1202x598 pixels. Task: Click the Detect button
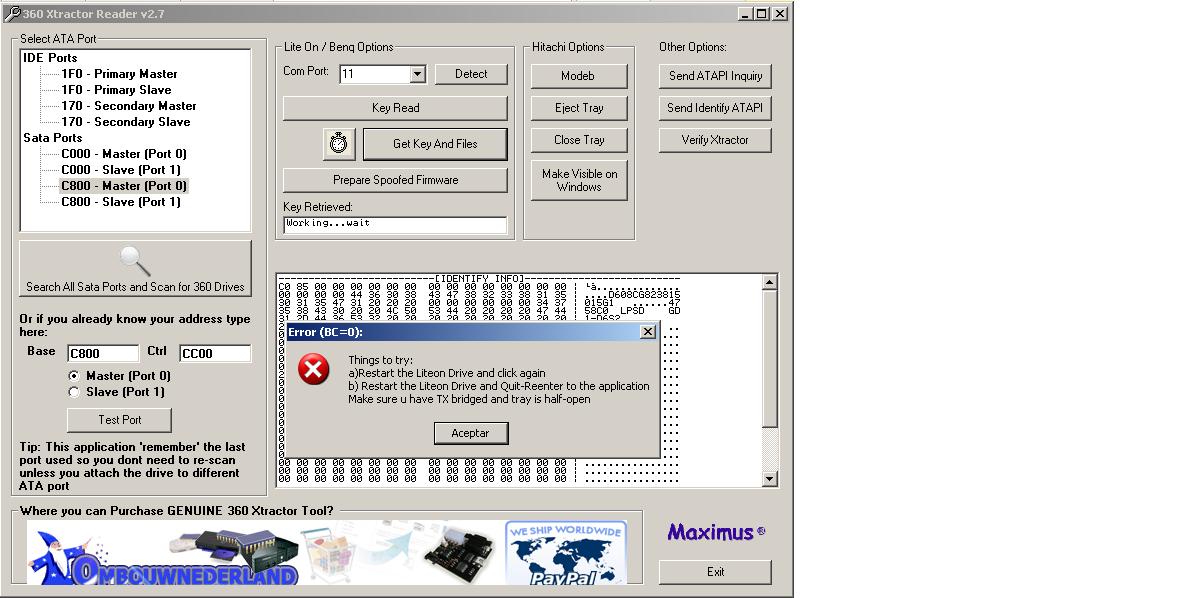tap(471, 74)
